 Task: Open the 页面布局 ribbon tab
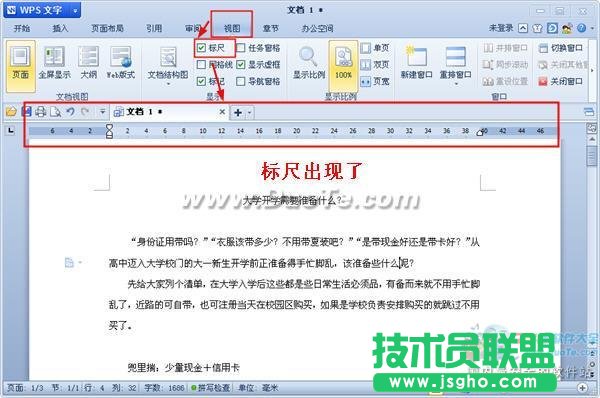click(108, 28)
